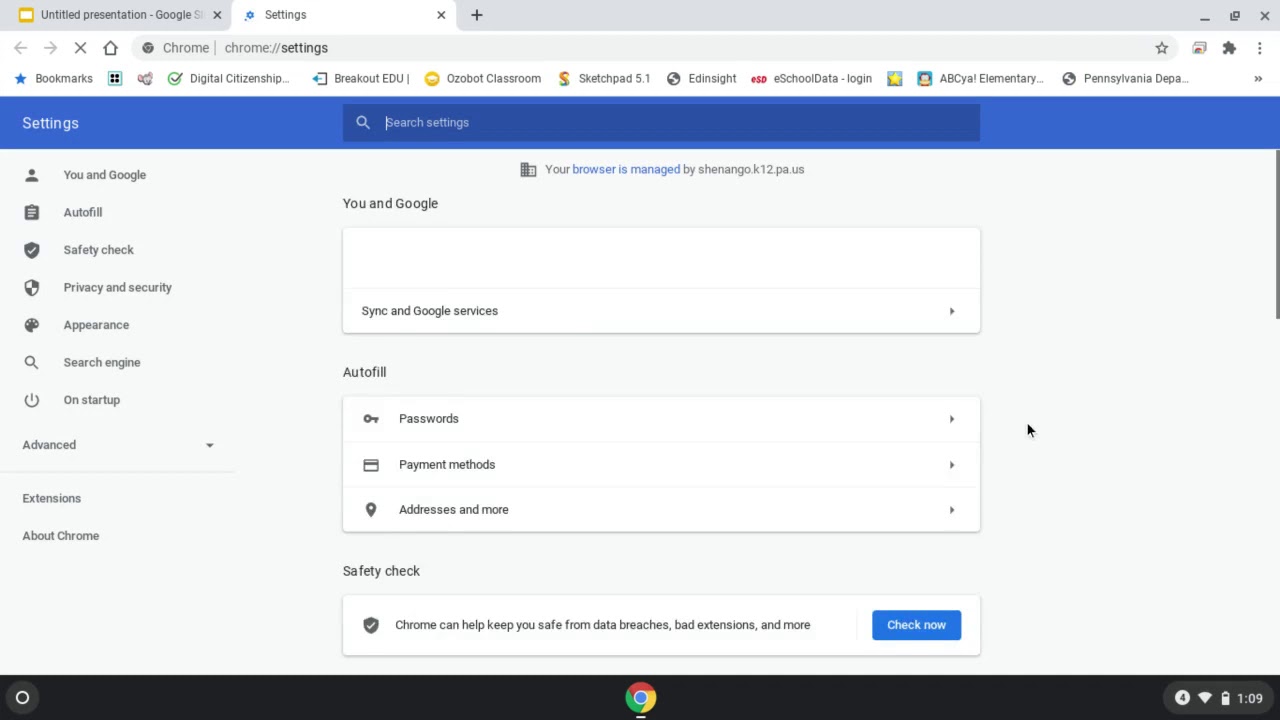The height and width of the screenshot is (720, 1280).
Task: Click the Autofill clipboard icon in sidebar
Action: point(32,212)
